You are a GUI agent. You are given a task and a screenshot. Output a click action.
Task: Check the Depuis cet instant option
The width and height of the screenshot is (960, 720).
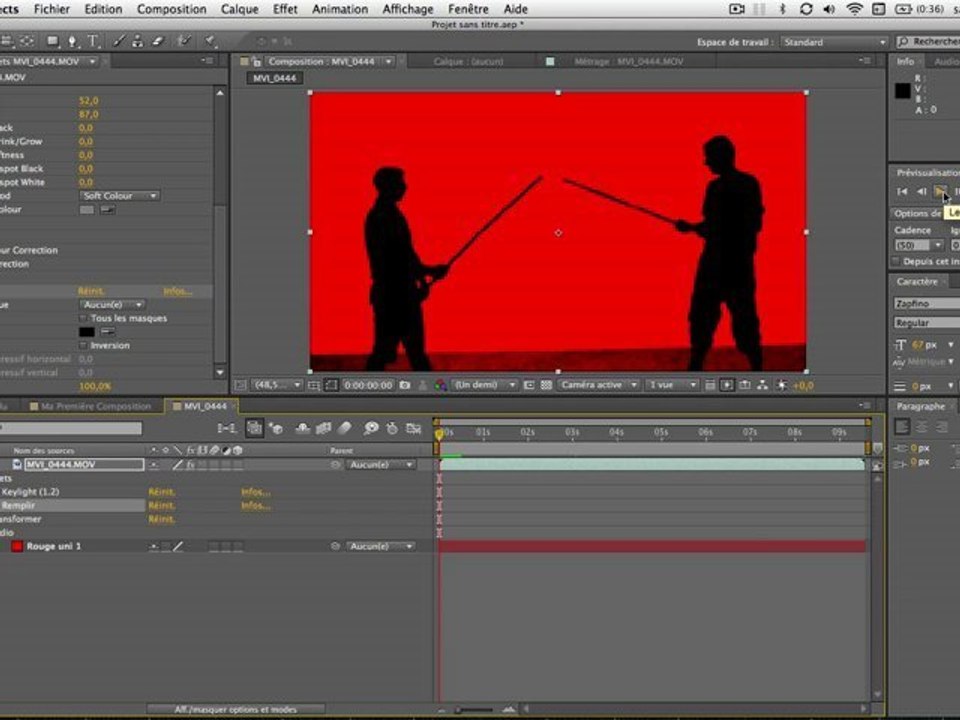896,261
